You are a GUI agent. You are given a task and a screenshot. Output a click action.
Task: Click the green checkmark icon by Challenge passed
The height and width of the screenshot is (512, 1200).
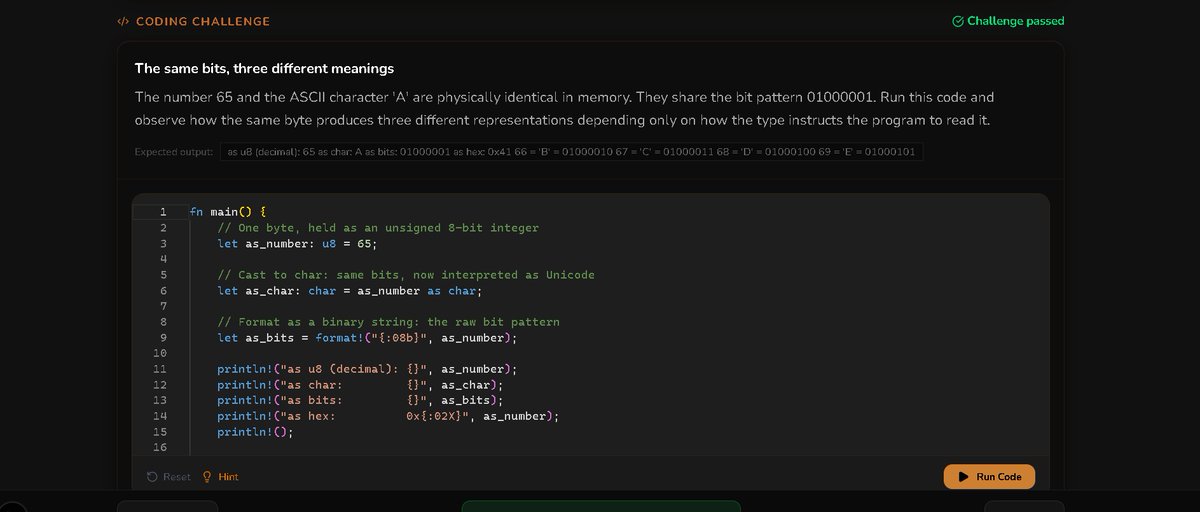(x=958, y=21)
